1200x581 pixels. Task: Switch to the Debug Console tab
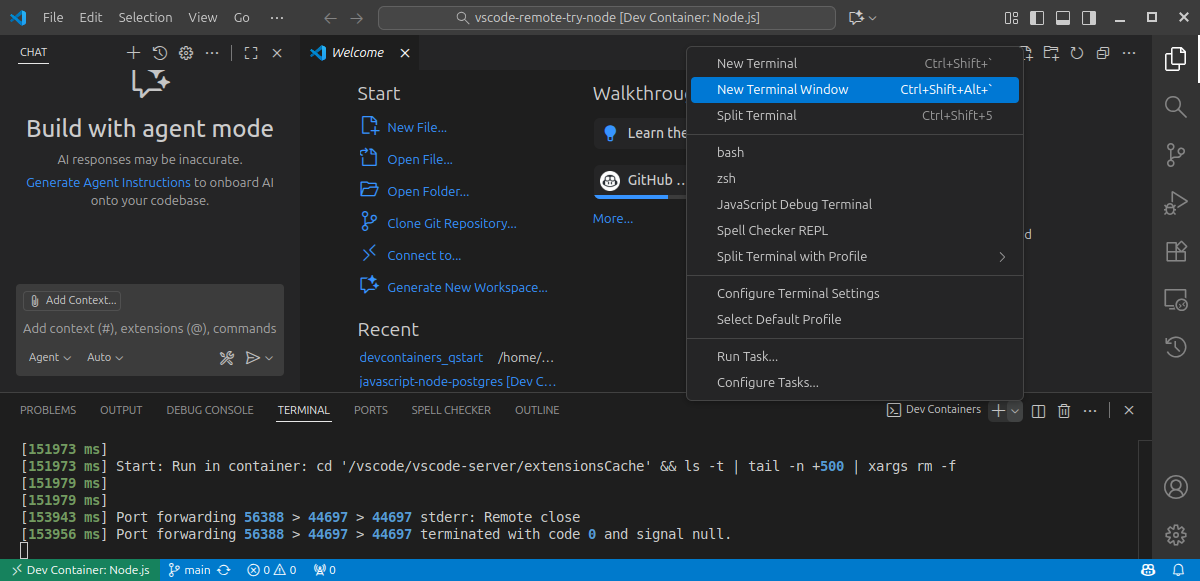point(210,411)
